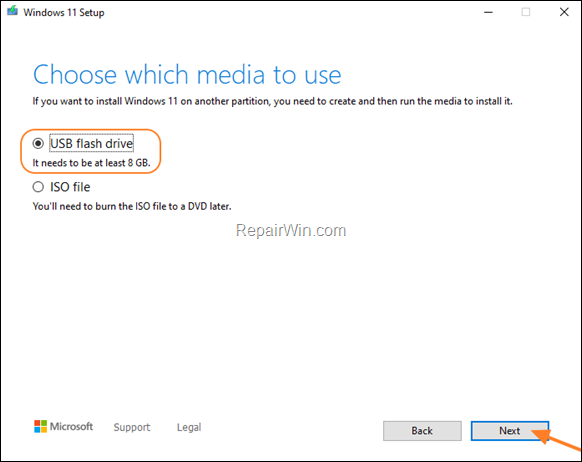The width and height of the screenshot is (582, 462).
Task: Click the Next button
Action: pyautogui.click(x=510, y=431)
